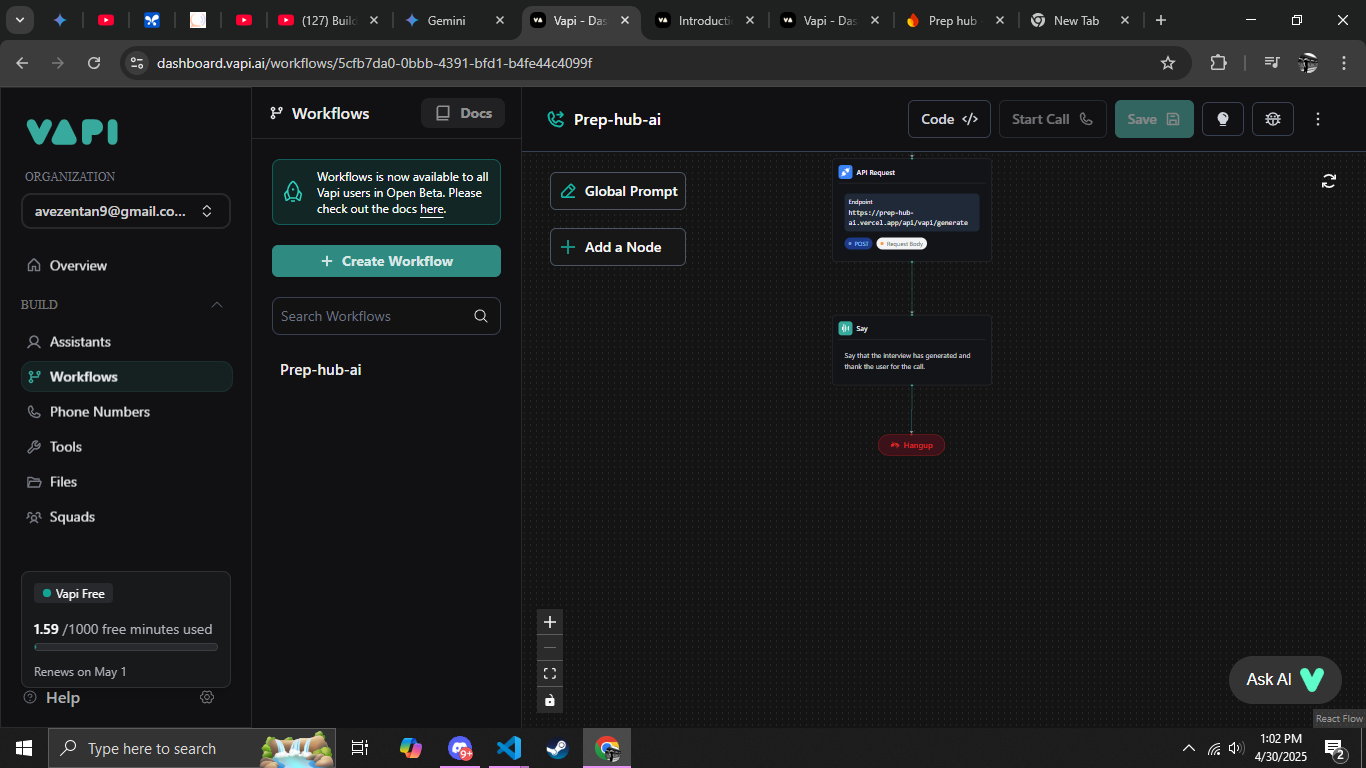Screen dimensions: 1366x768
Task: Open Steam from the taskbar
Action: pyautogui.click(x=557, y=748)
